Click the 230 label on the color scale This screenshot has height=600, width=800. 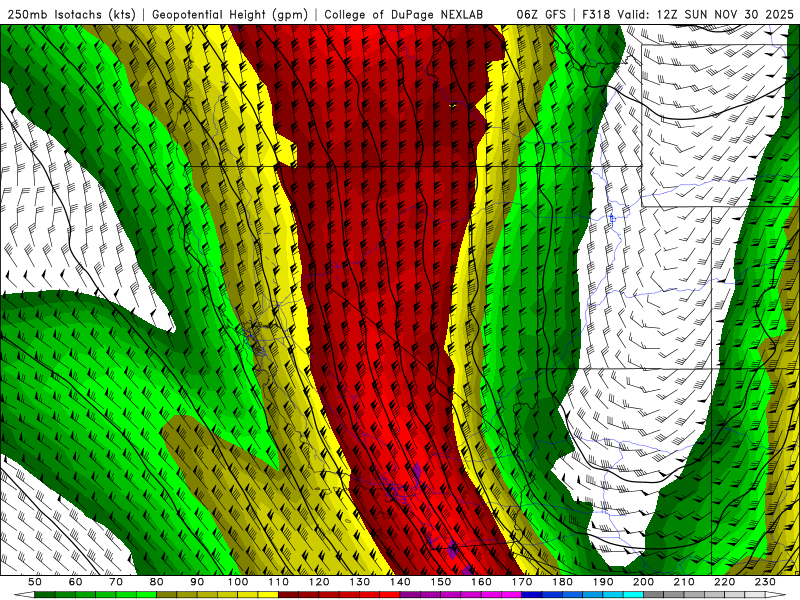[765, 582]
